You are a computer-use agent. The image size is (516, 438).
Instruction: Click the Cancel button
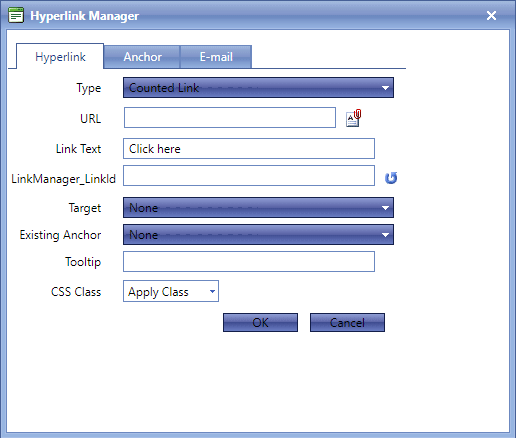coord(347,322)
